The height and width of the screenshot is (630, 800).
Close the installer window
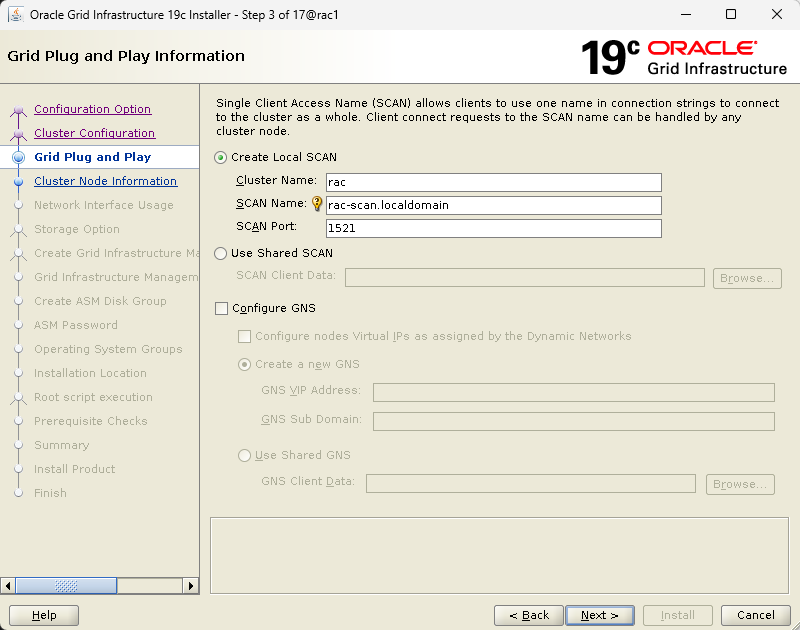(x=777, y=14)
